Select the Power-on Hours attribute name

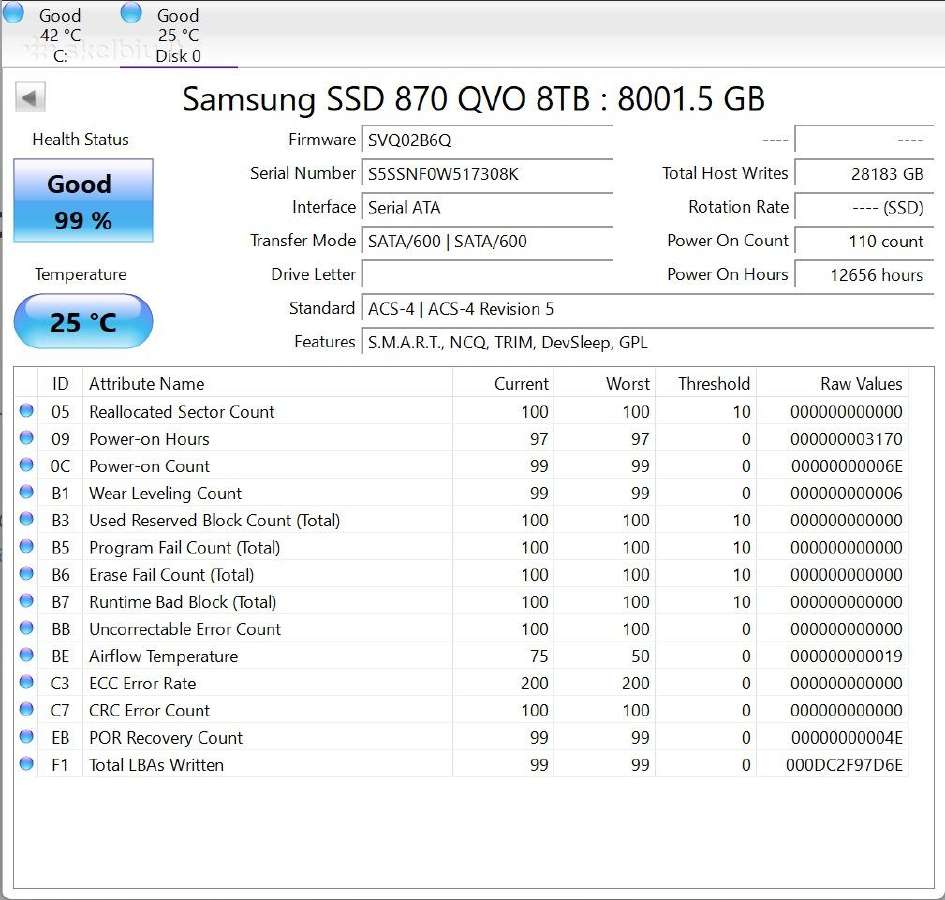[149, 439]
